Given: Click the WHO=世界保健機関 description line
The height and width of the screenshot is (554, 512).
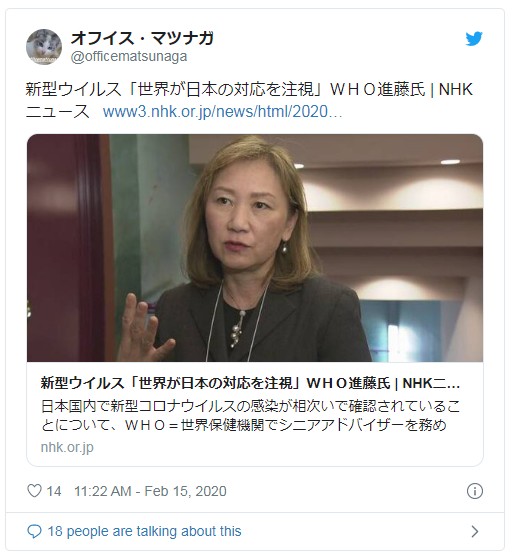Looking at the screenshot, I should [244, 425].
